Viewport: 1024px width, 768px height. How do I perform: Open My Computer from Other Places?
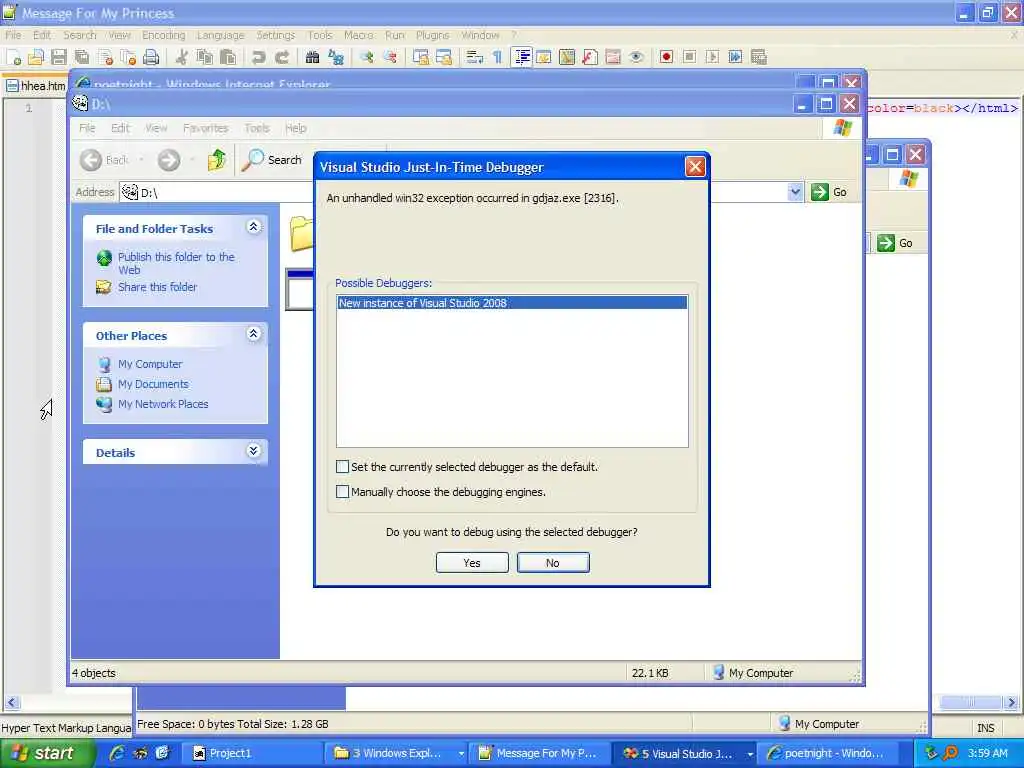tap(150, 364)
